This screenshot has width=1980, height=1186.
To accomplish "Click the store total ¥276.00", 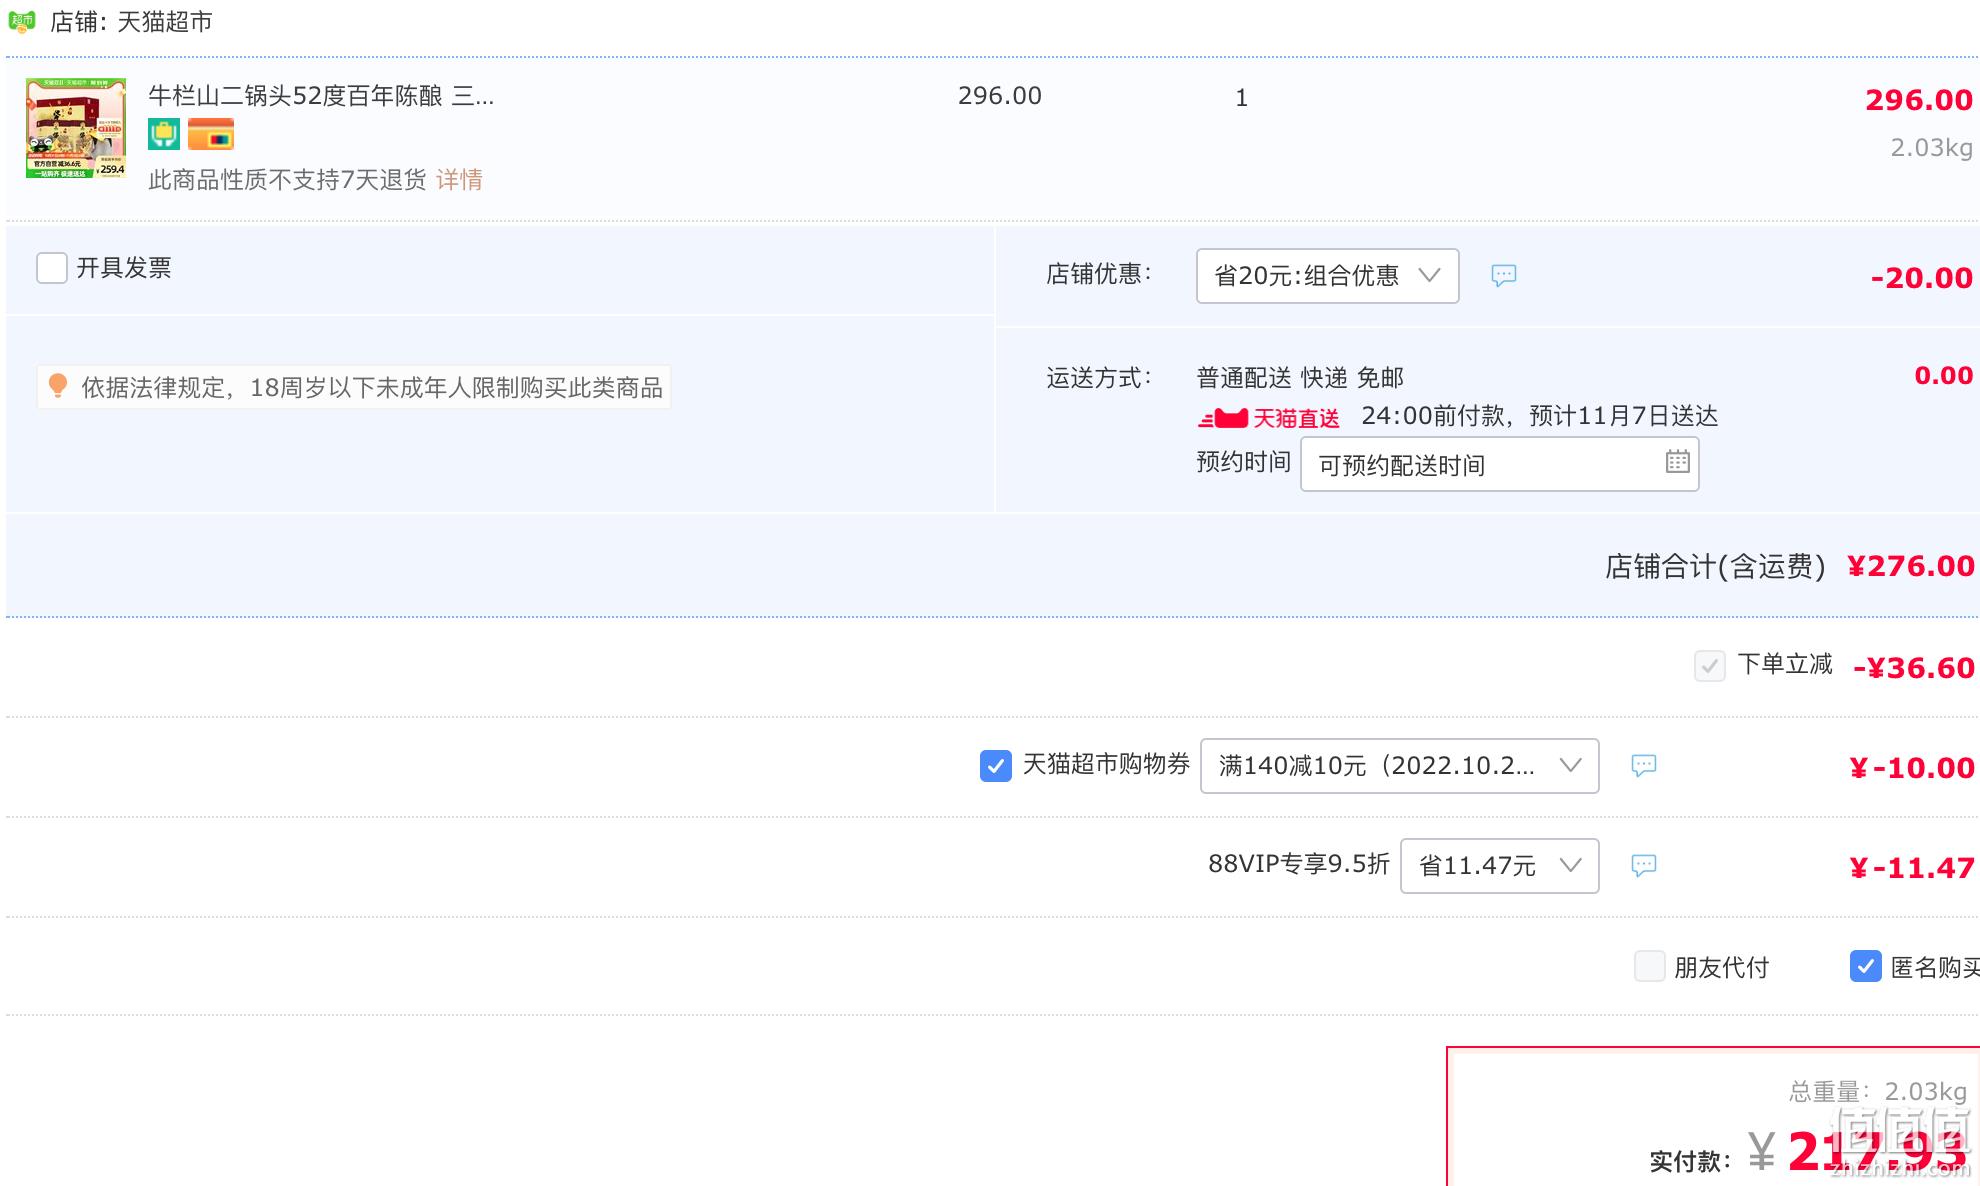I will 1910,566.
